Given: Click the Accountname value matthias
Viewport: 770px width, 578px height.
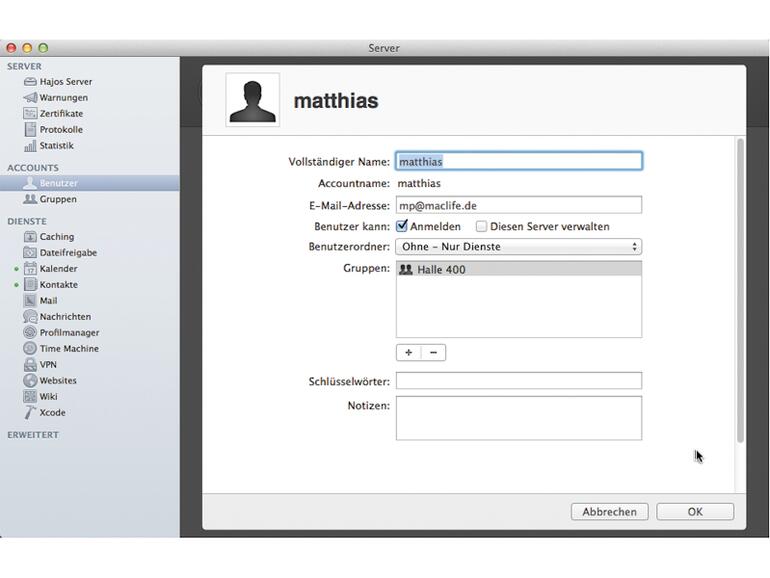Looking at the screenshot, I should coord(419,184).
